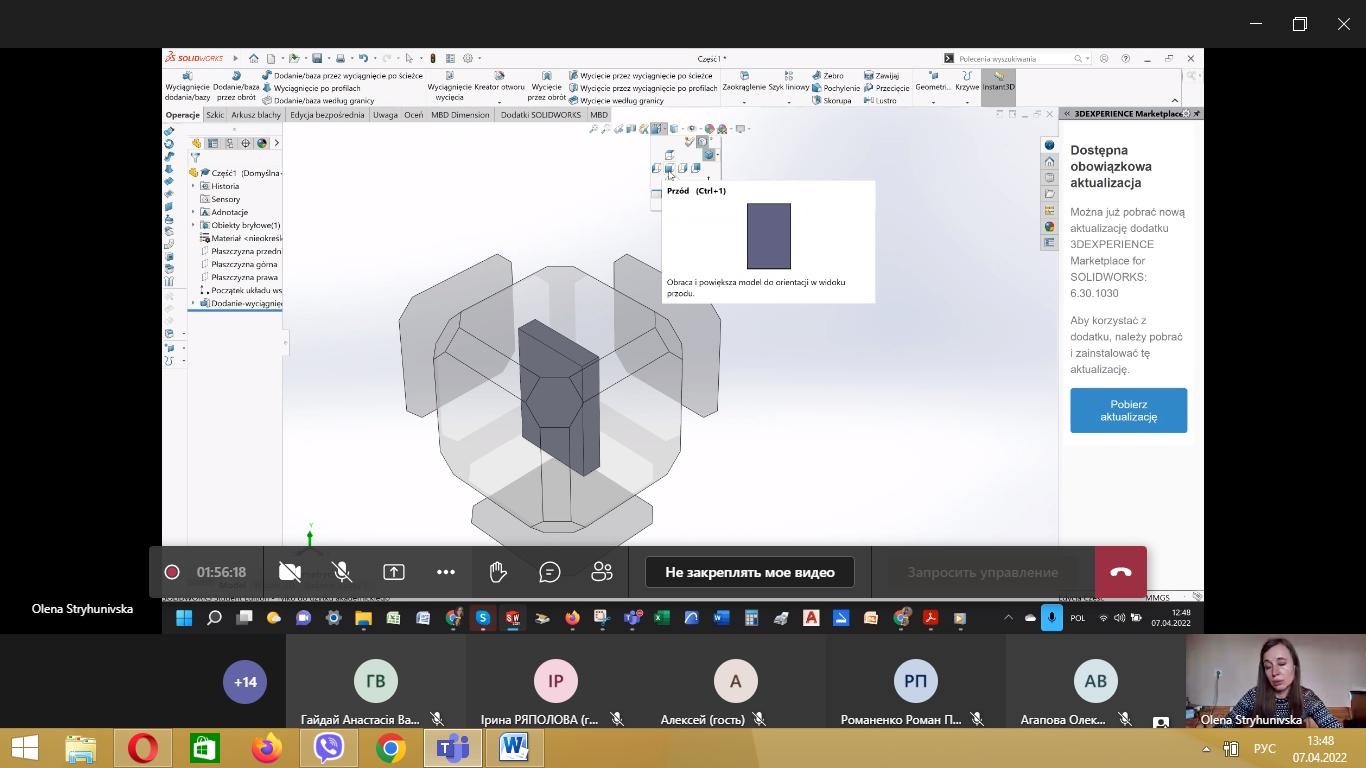Select Dodanie/baza przez wyciągnięcie po ścieżce
This screenshot has width=1366, height=768.
click(342, 75)
